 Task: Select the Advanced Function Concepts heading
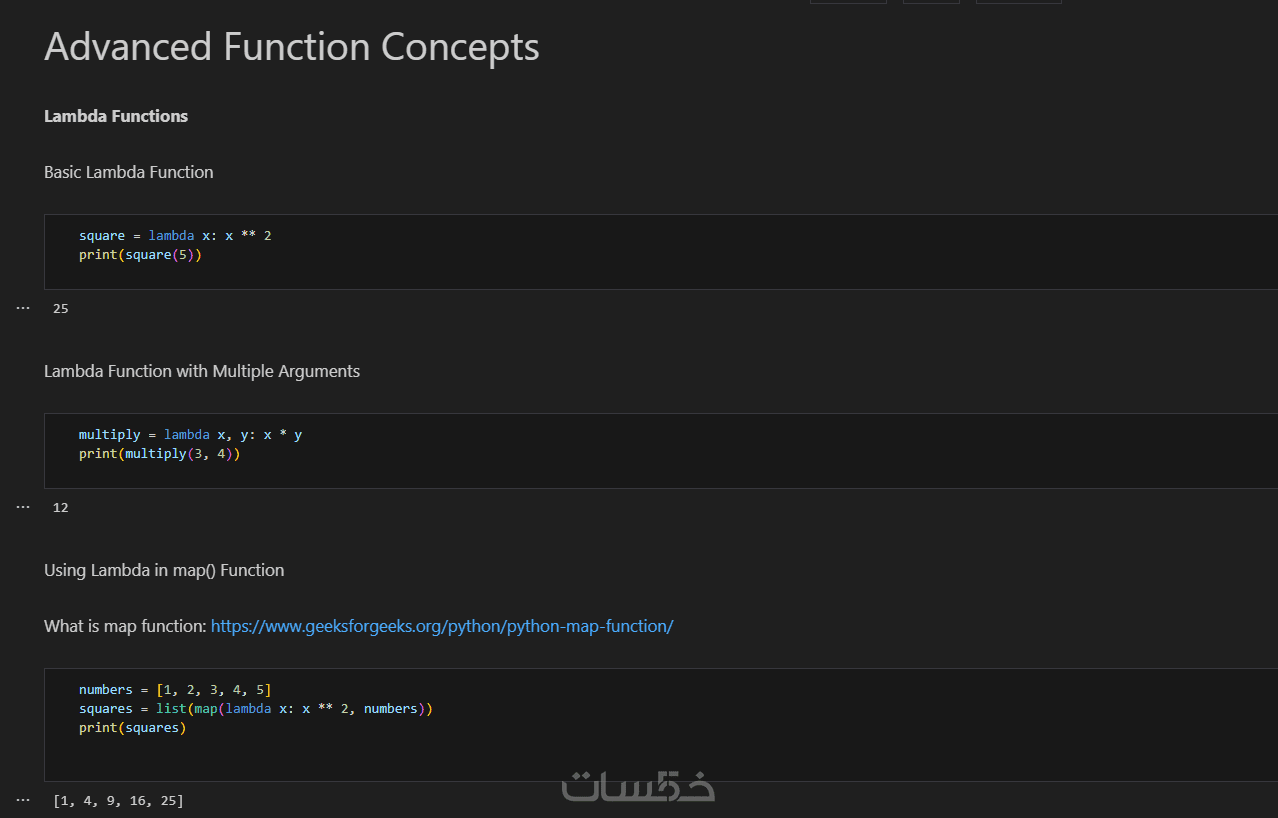pos(291,47)
